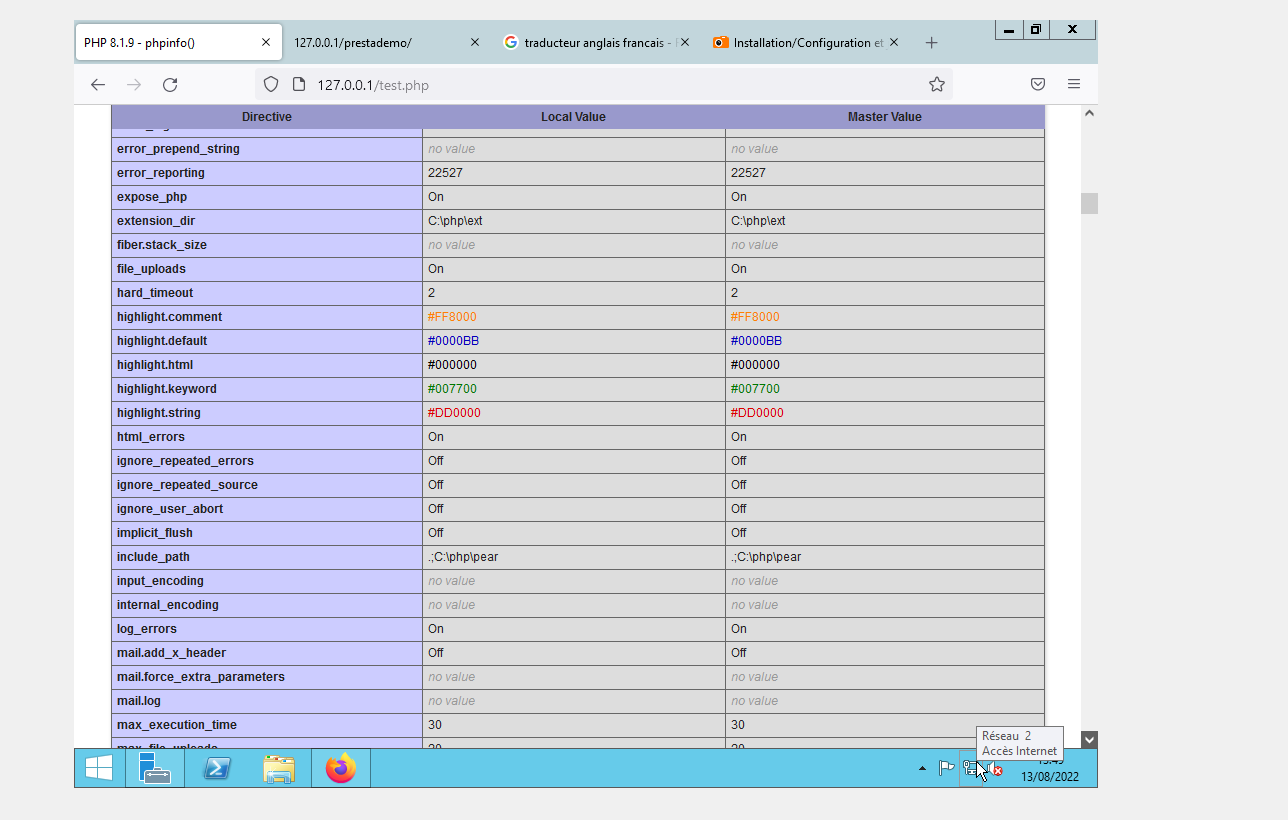Screen dimensions: 1288x820
Task: Select the error_prepend_string directive cell
Action: pyautogui.click(x=267, y=149)
